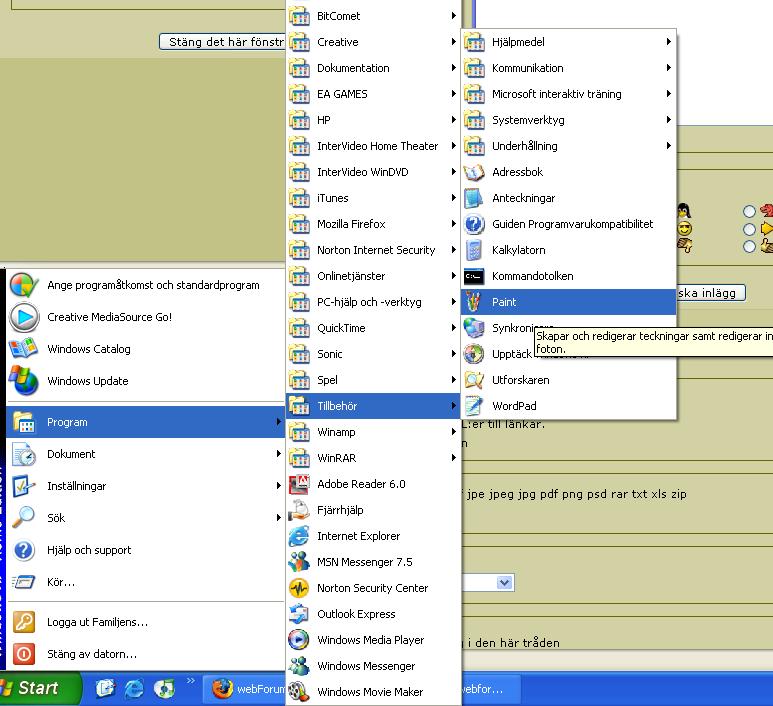The image size is (773, 706).
Task: Open Windows Catalog icon
Action: pos(23,349)
